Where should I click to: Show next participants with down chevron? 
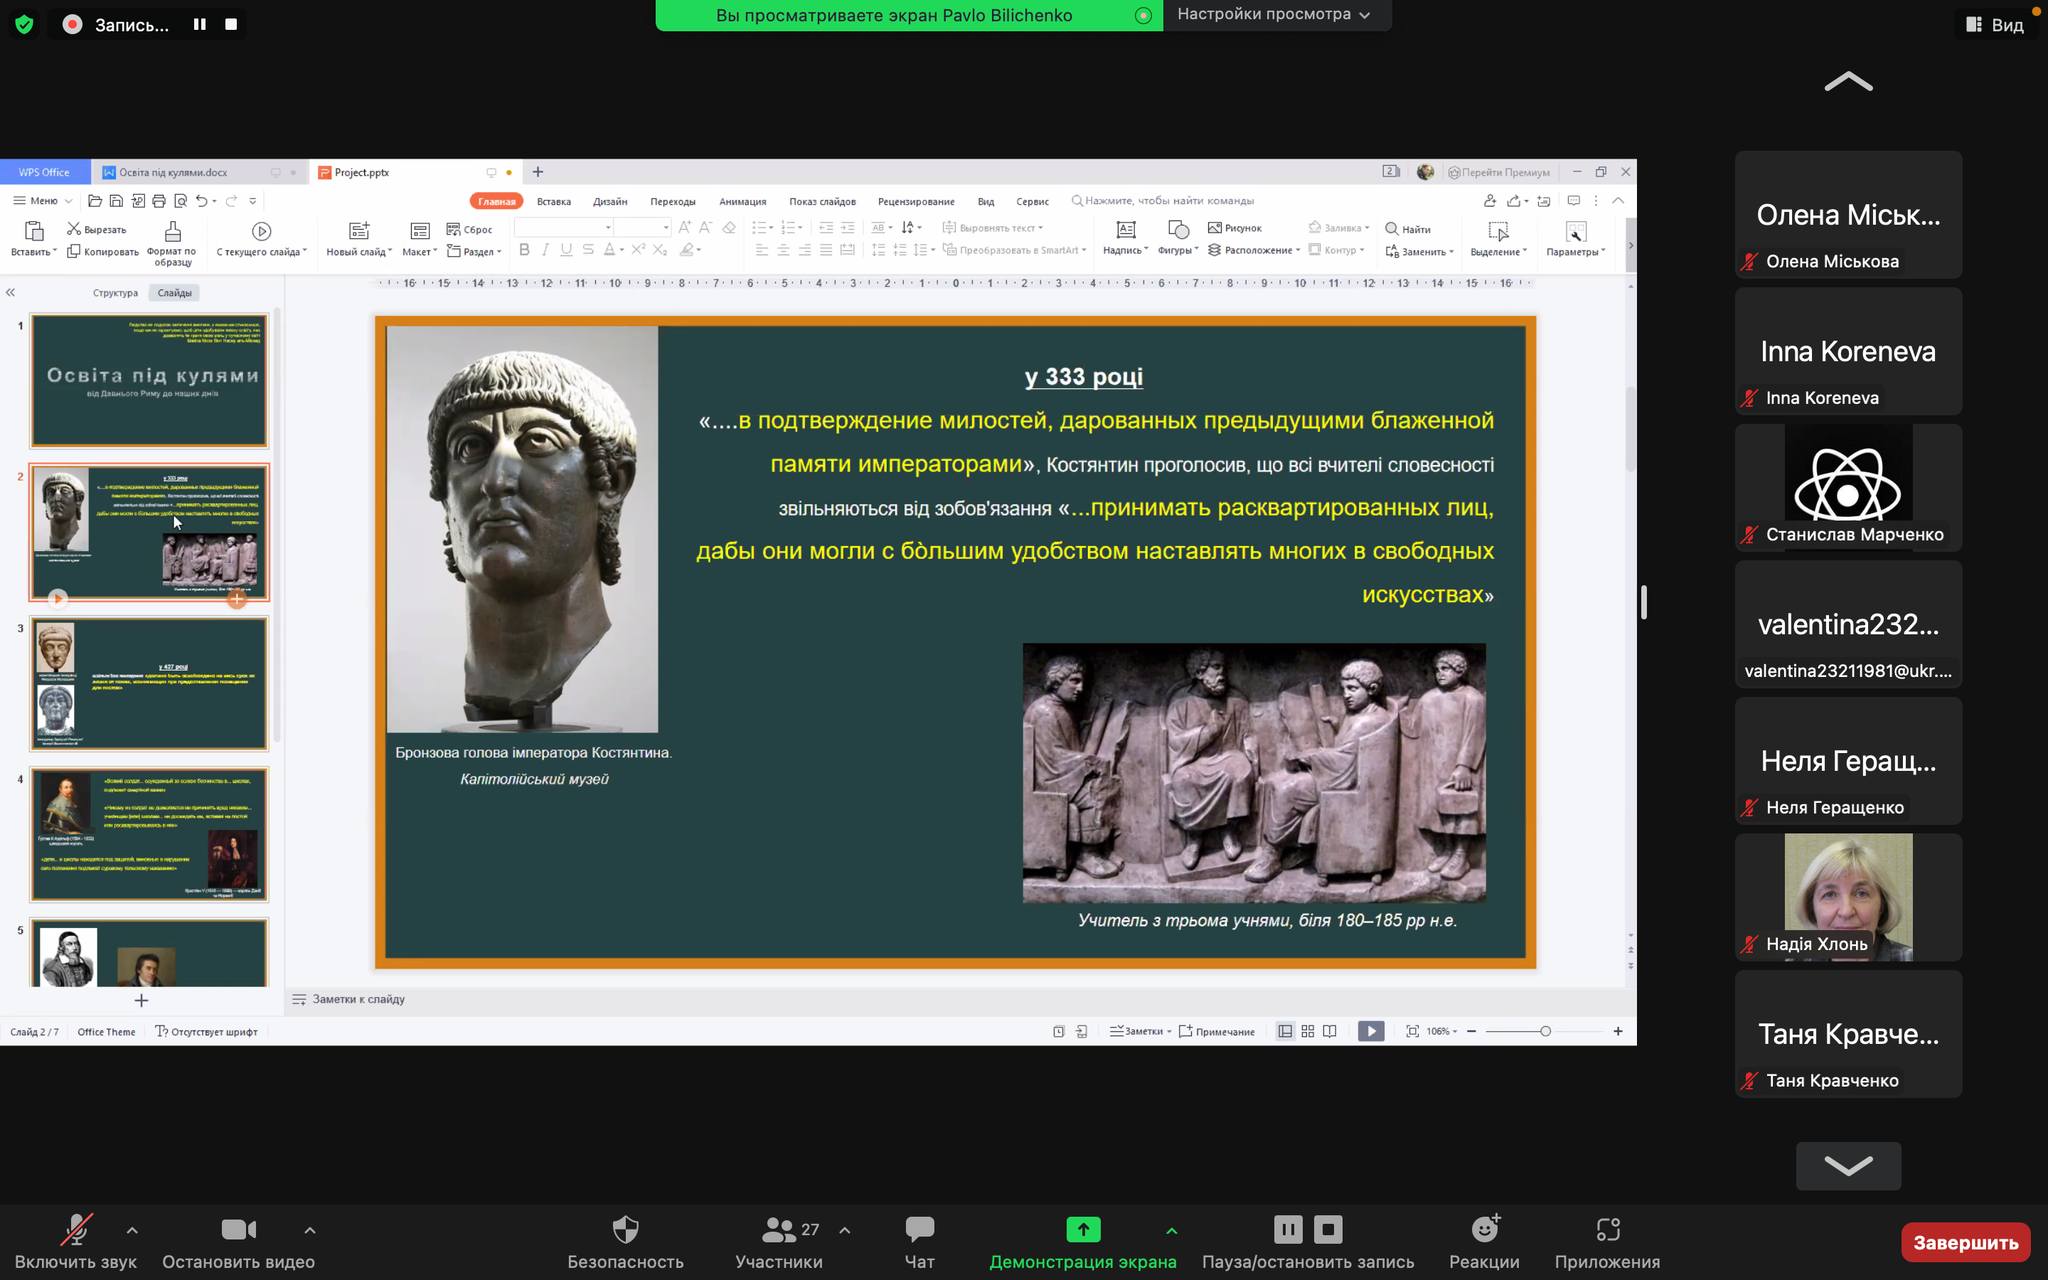(1848, 1166)
